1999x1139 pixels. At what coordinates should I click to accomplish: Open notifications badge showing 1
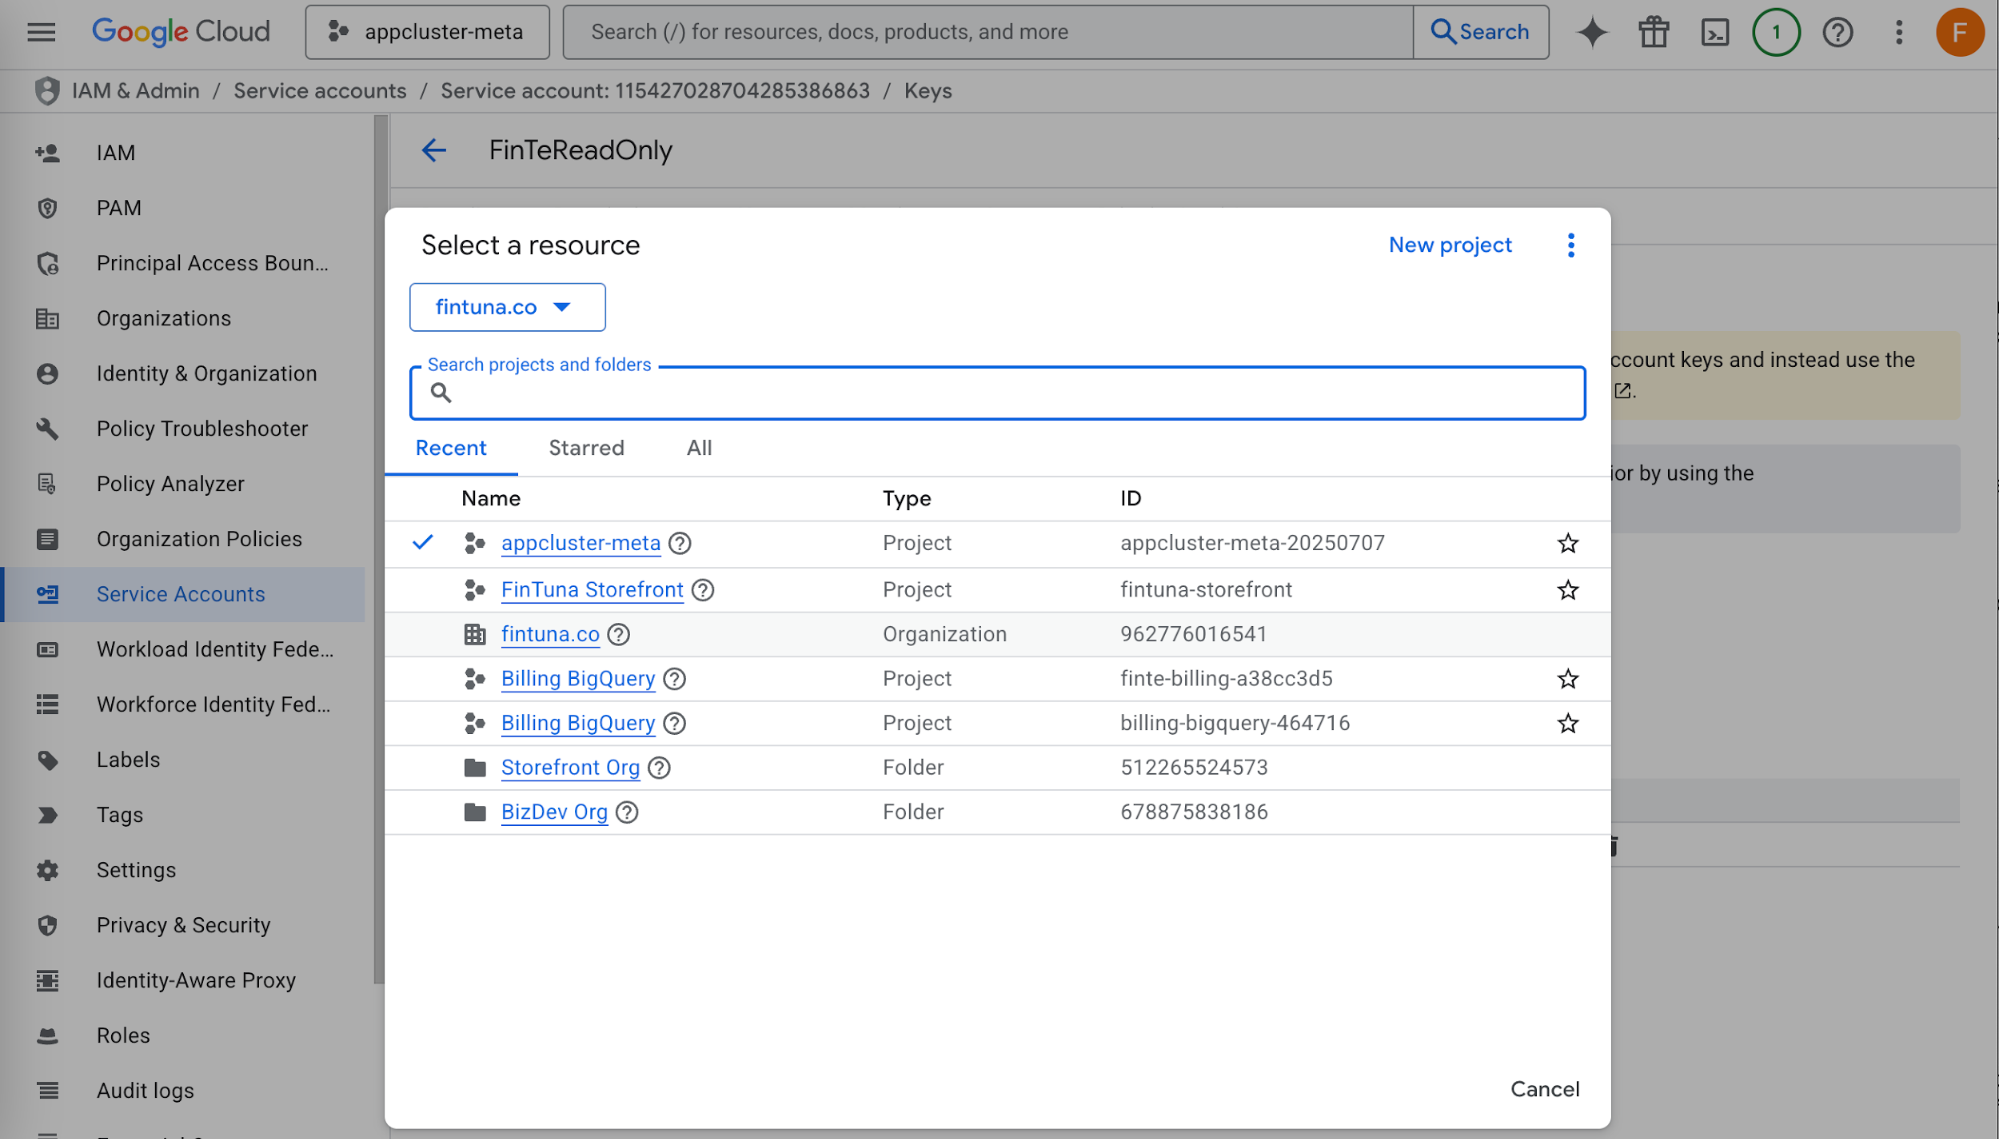click(1776, 32)
